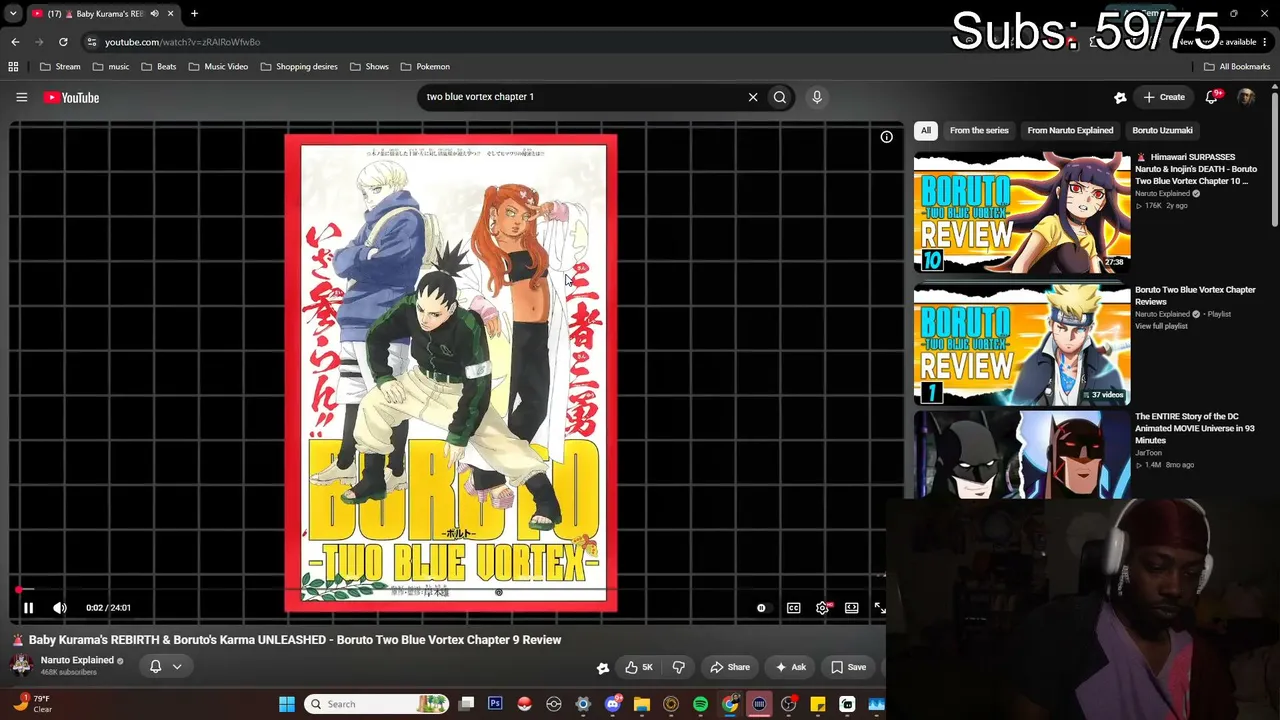Run search with the magnifier button
Image resolution: width=1280 pixels, height=720 pixels.
[x=780, y=97]
